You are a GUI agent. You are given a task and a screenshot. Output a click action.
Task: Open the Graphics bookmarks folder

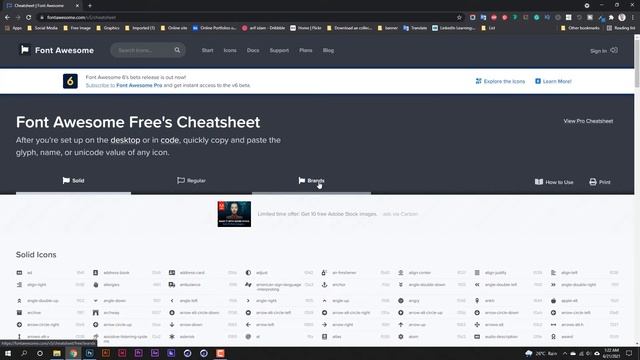[108, 28]
